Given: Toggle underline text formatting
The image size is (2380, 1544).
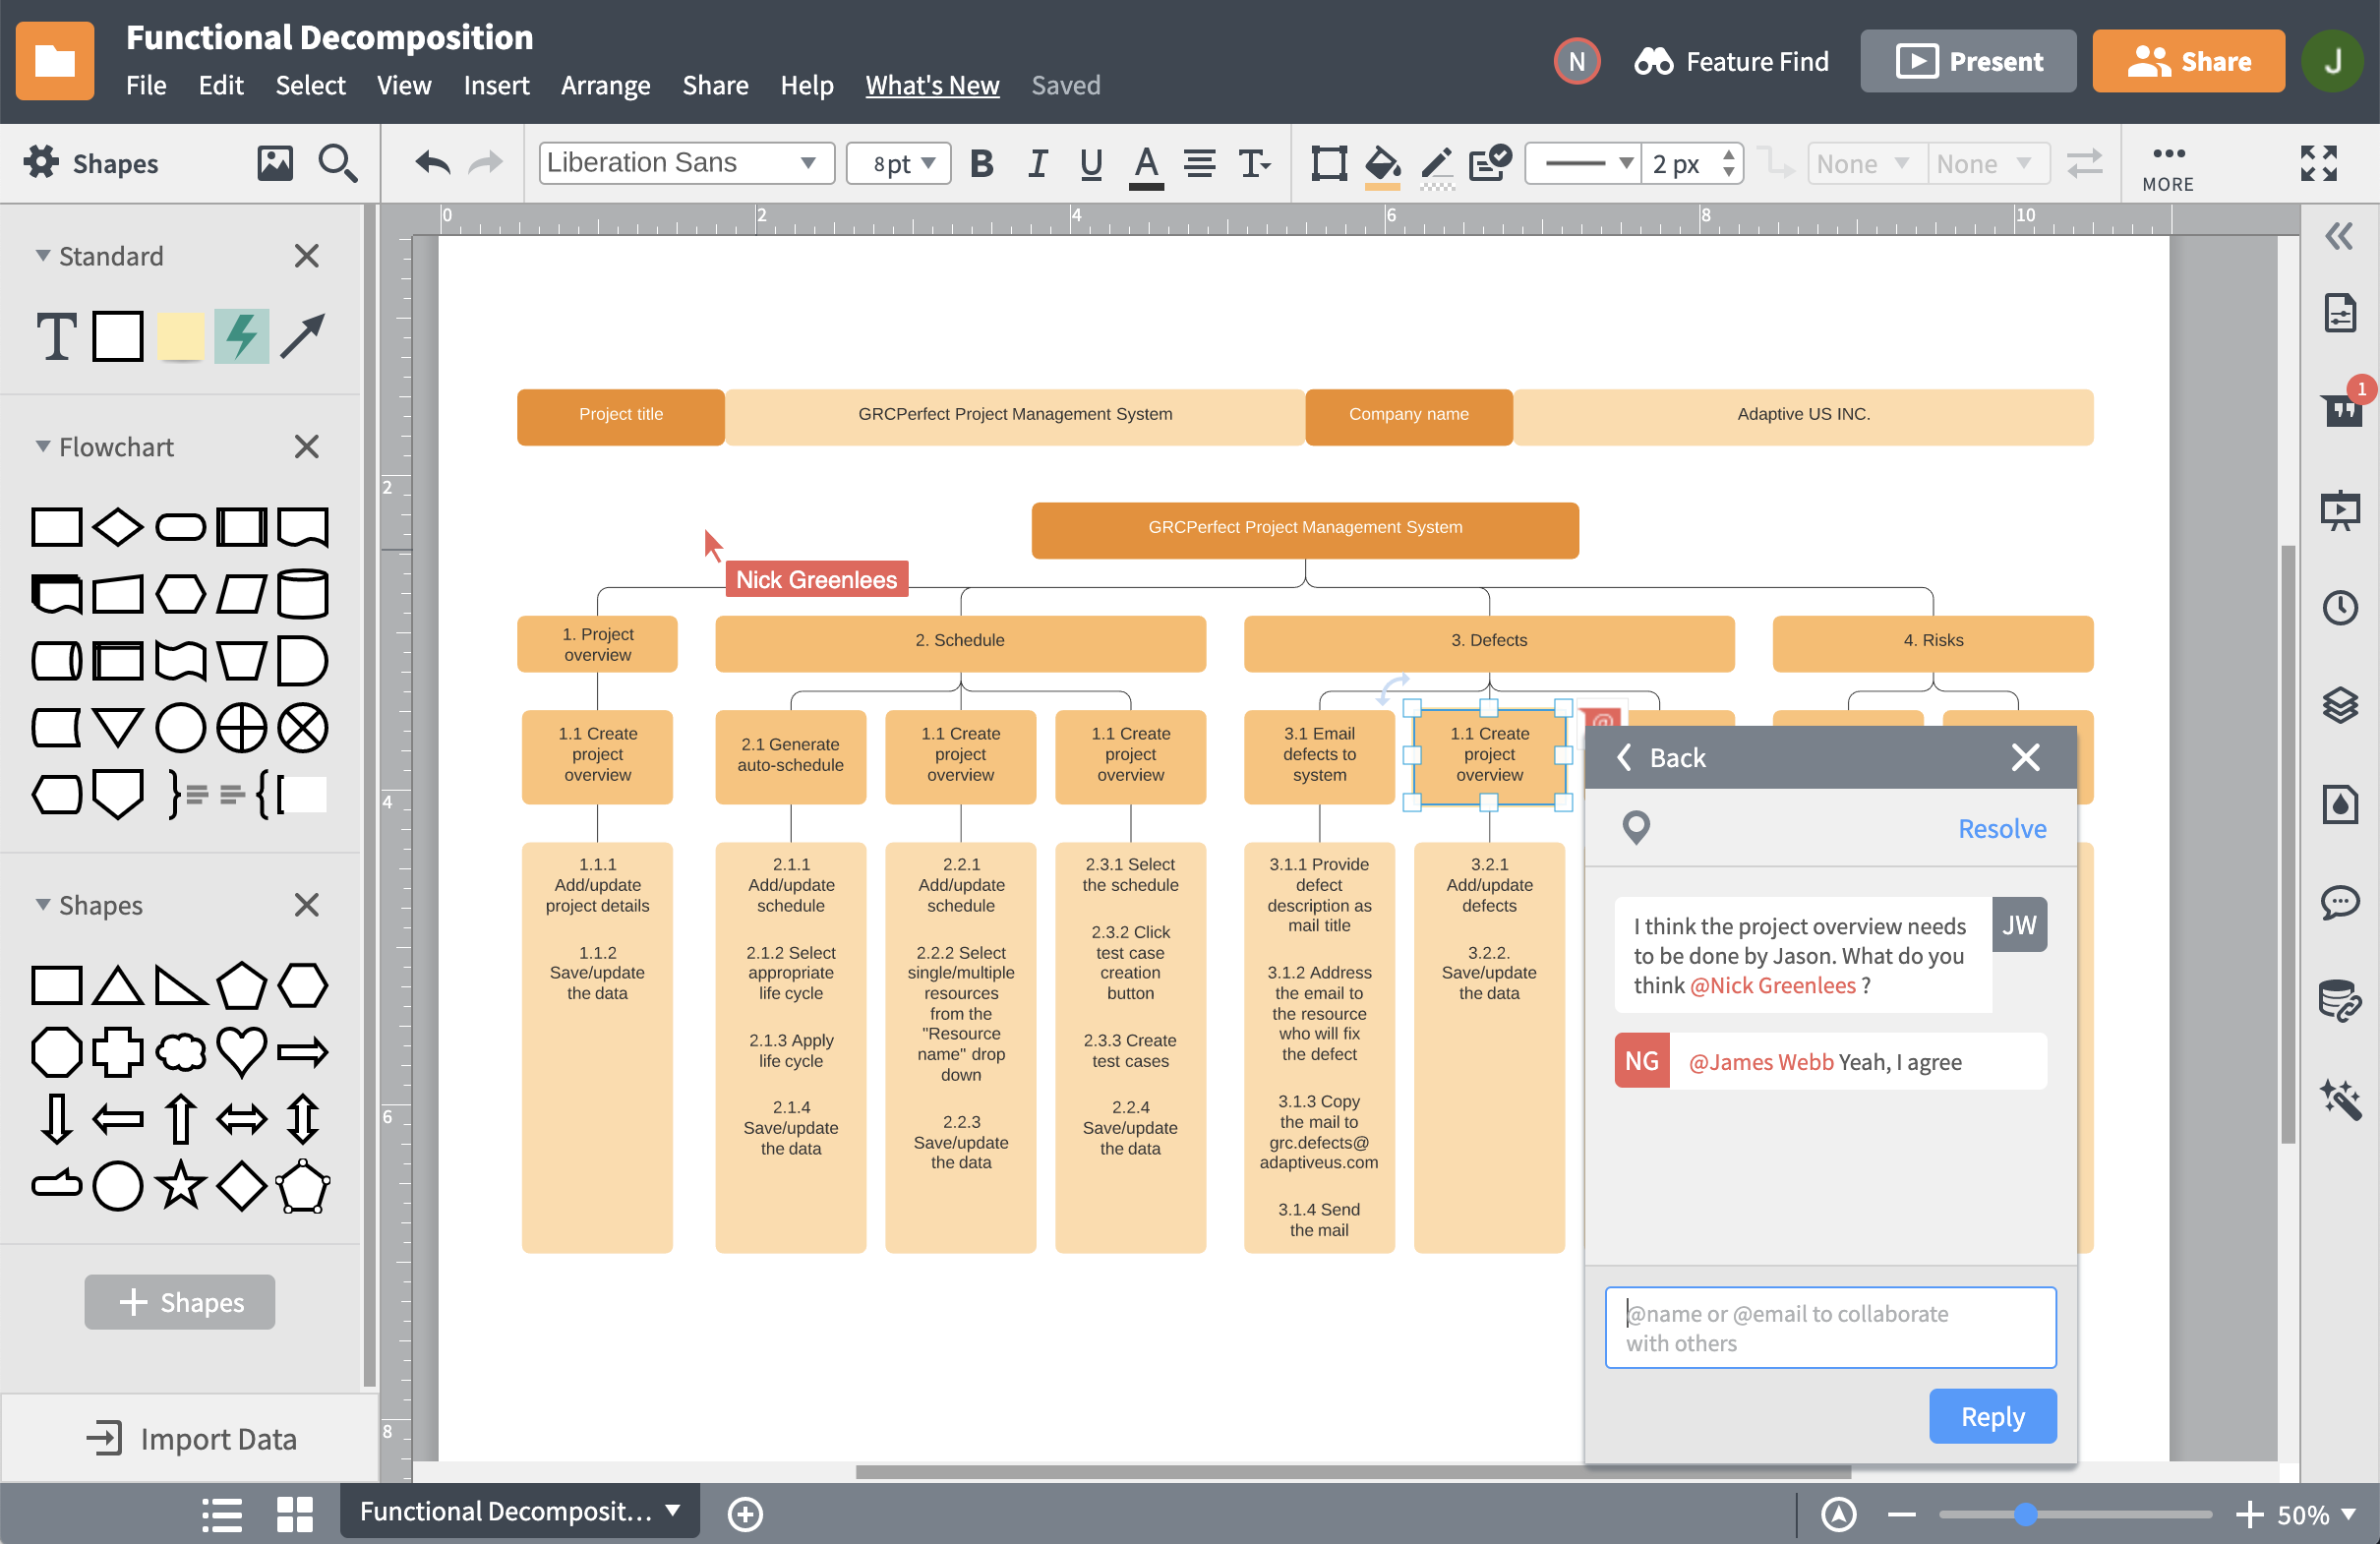Looking at the screenshot, I should point(1090,163).
